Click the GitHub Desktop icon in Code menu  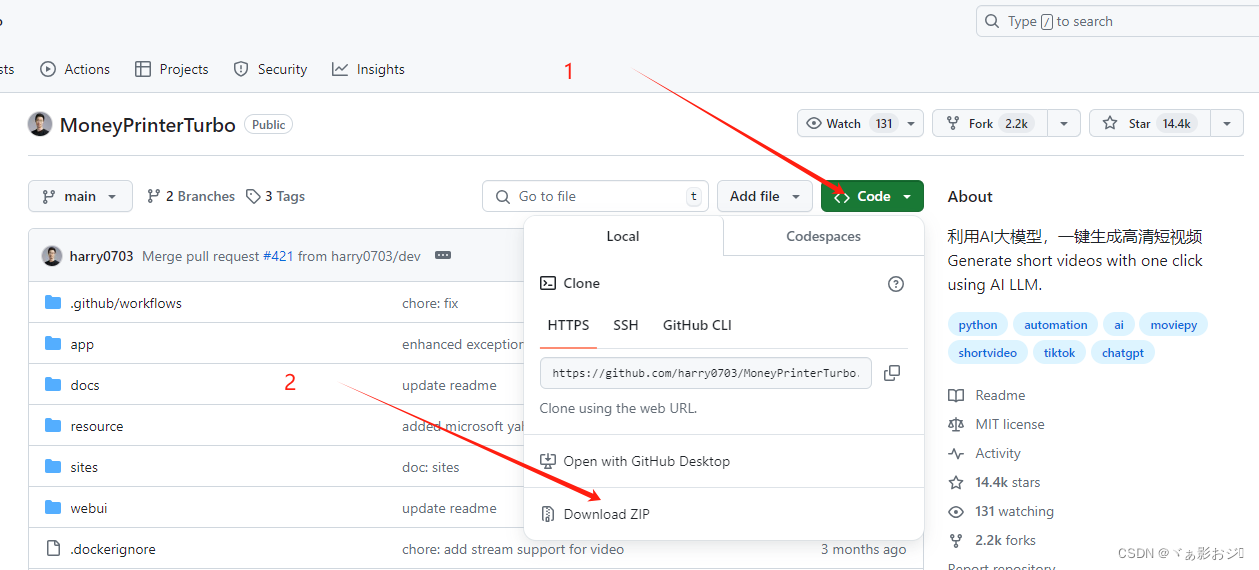coord(547,461)
